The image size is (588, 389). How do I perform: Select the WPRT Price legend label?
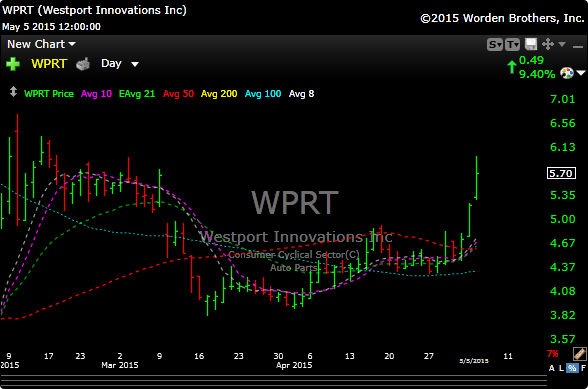point(49,94)
